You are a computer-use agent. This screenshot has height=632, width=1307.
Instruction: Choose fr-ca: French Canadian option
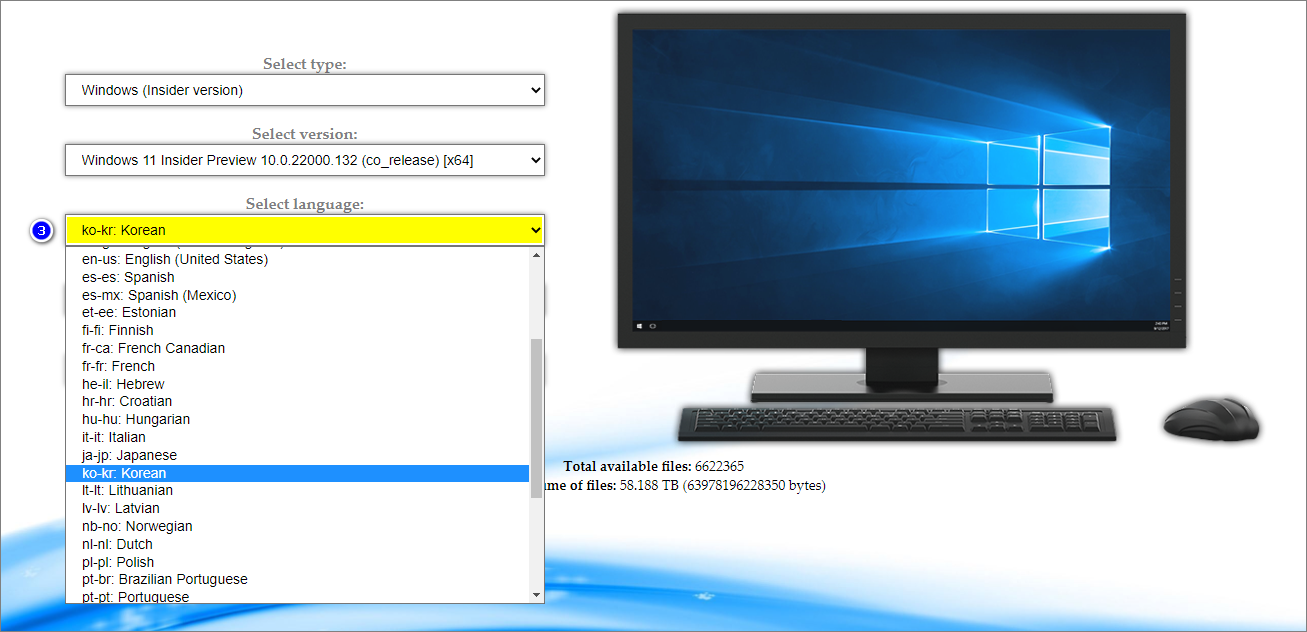click(x=297, y=348)
